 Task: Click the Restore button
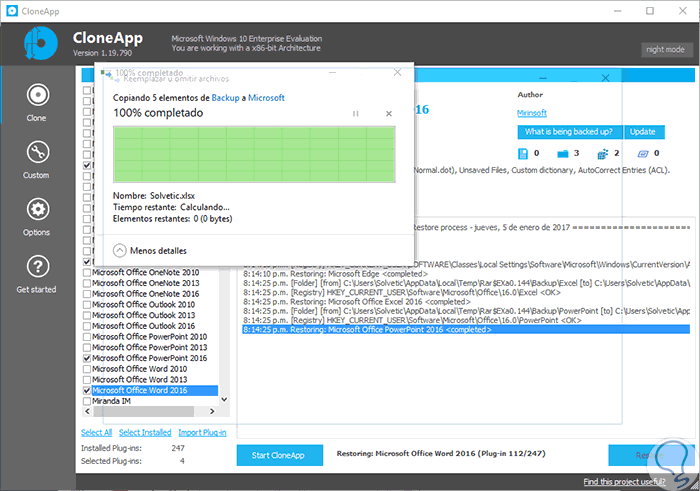651,455
